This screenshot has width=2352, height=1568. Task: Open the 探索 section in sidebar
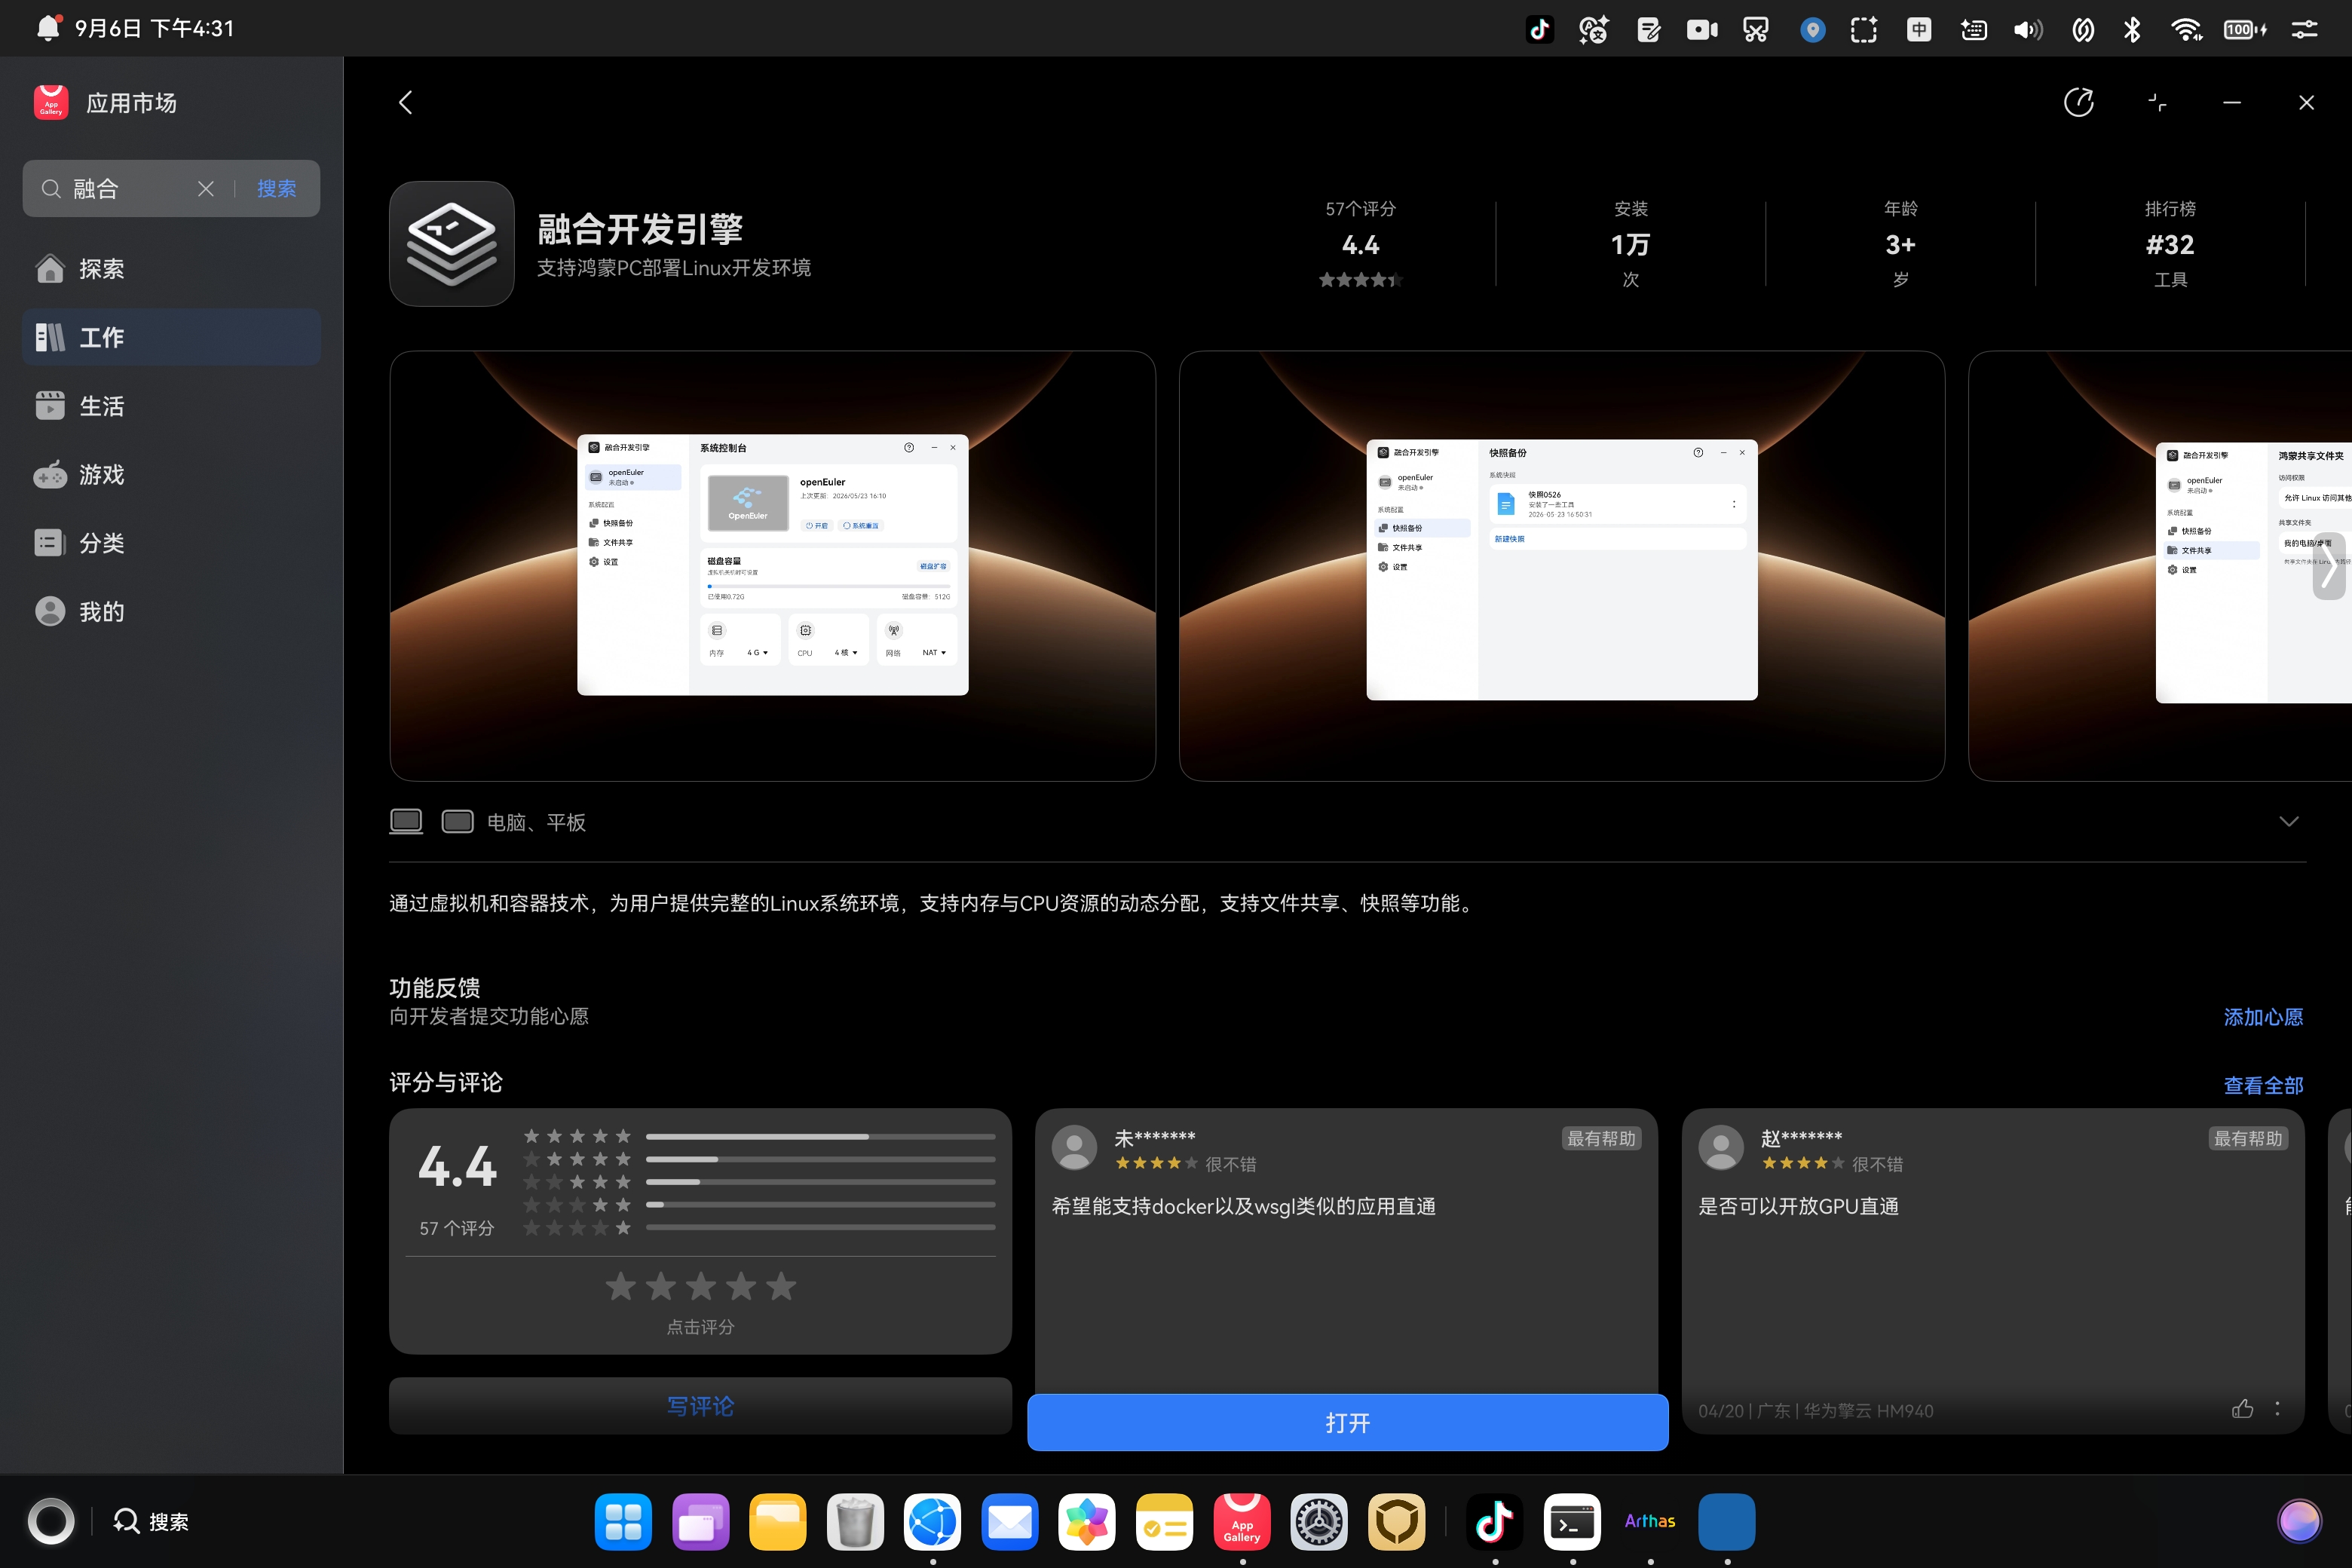[x=171, y=268]
